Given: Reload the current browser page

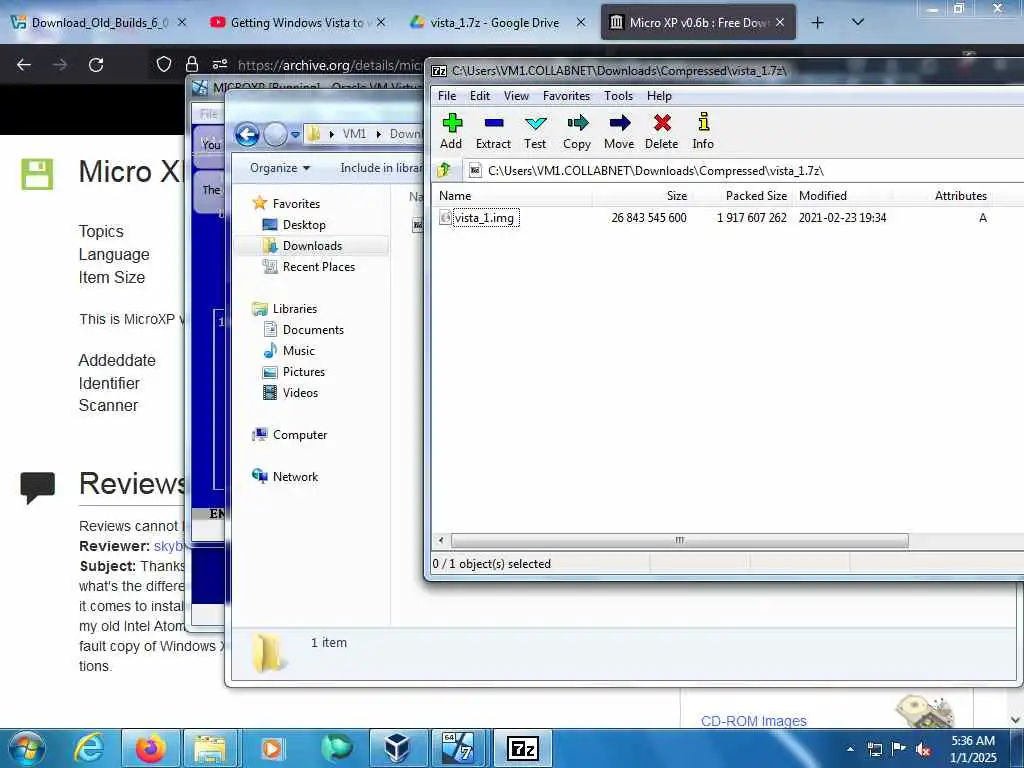Looking at the screenshot, I should (x=96, y=65).
